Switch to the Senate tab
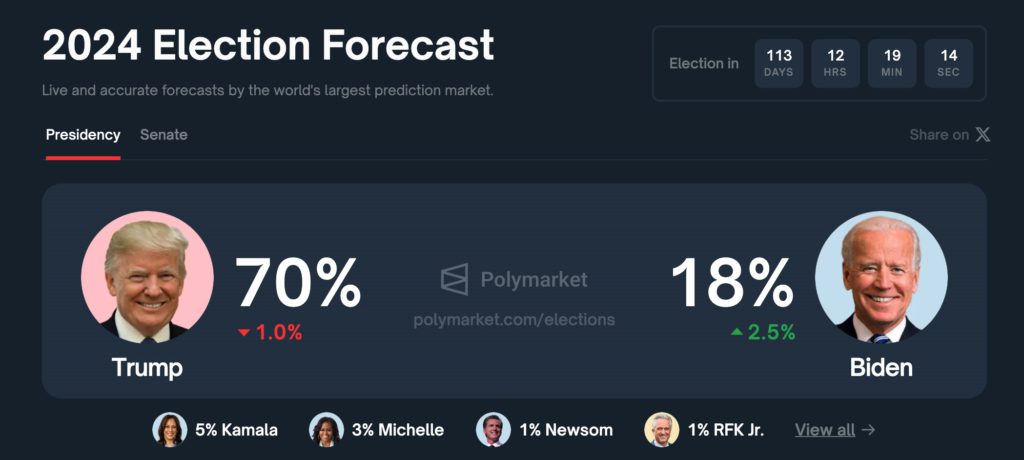This screenshot has width=1024, height=460. 164,135
